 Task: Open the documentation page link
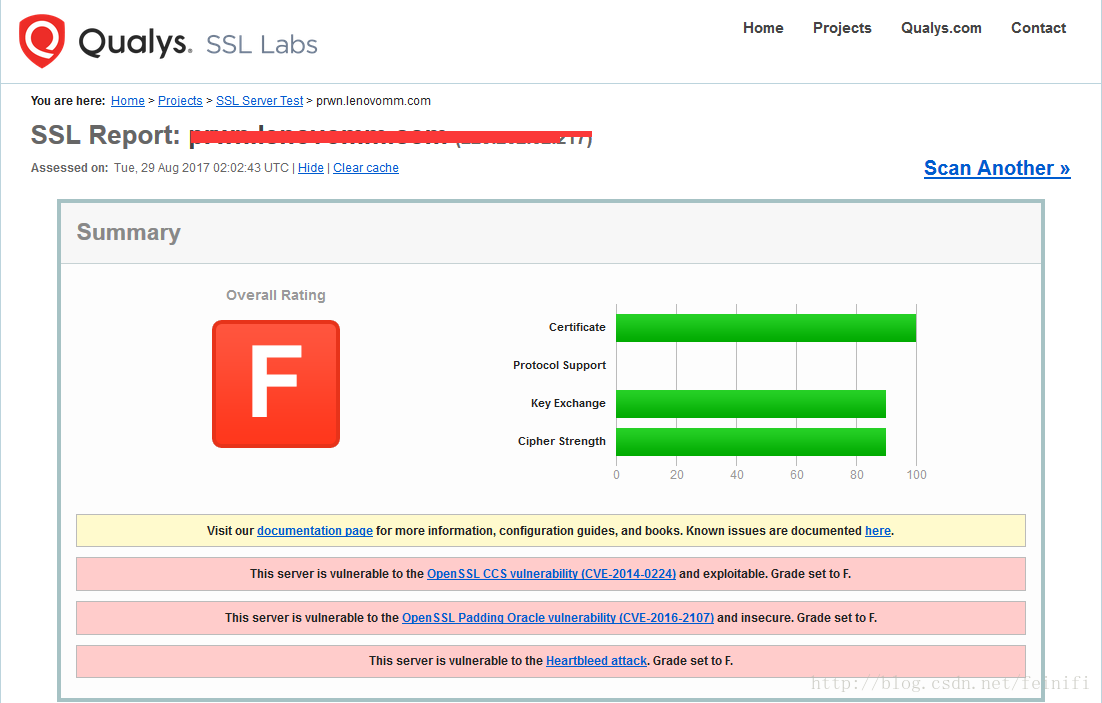(x=315, y=531)
